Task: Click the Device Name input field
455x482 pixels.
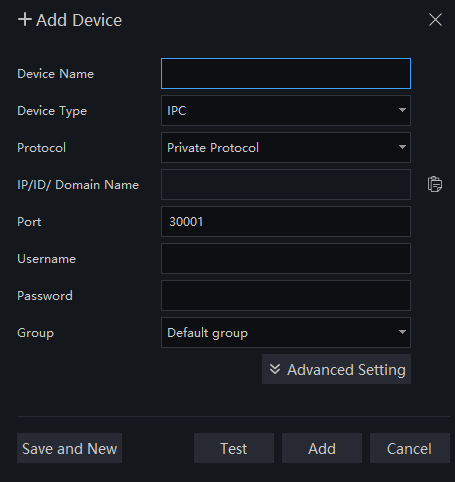Action: tap(286, 74)
